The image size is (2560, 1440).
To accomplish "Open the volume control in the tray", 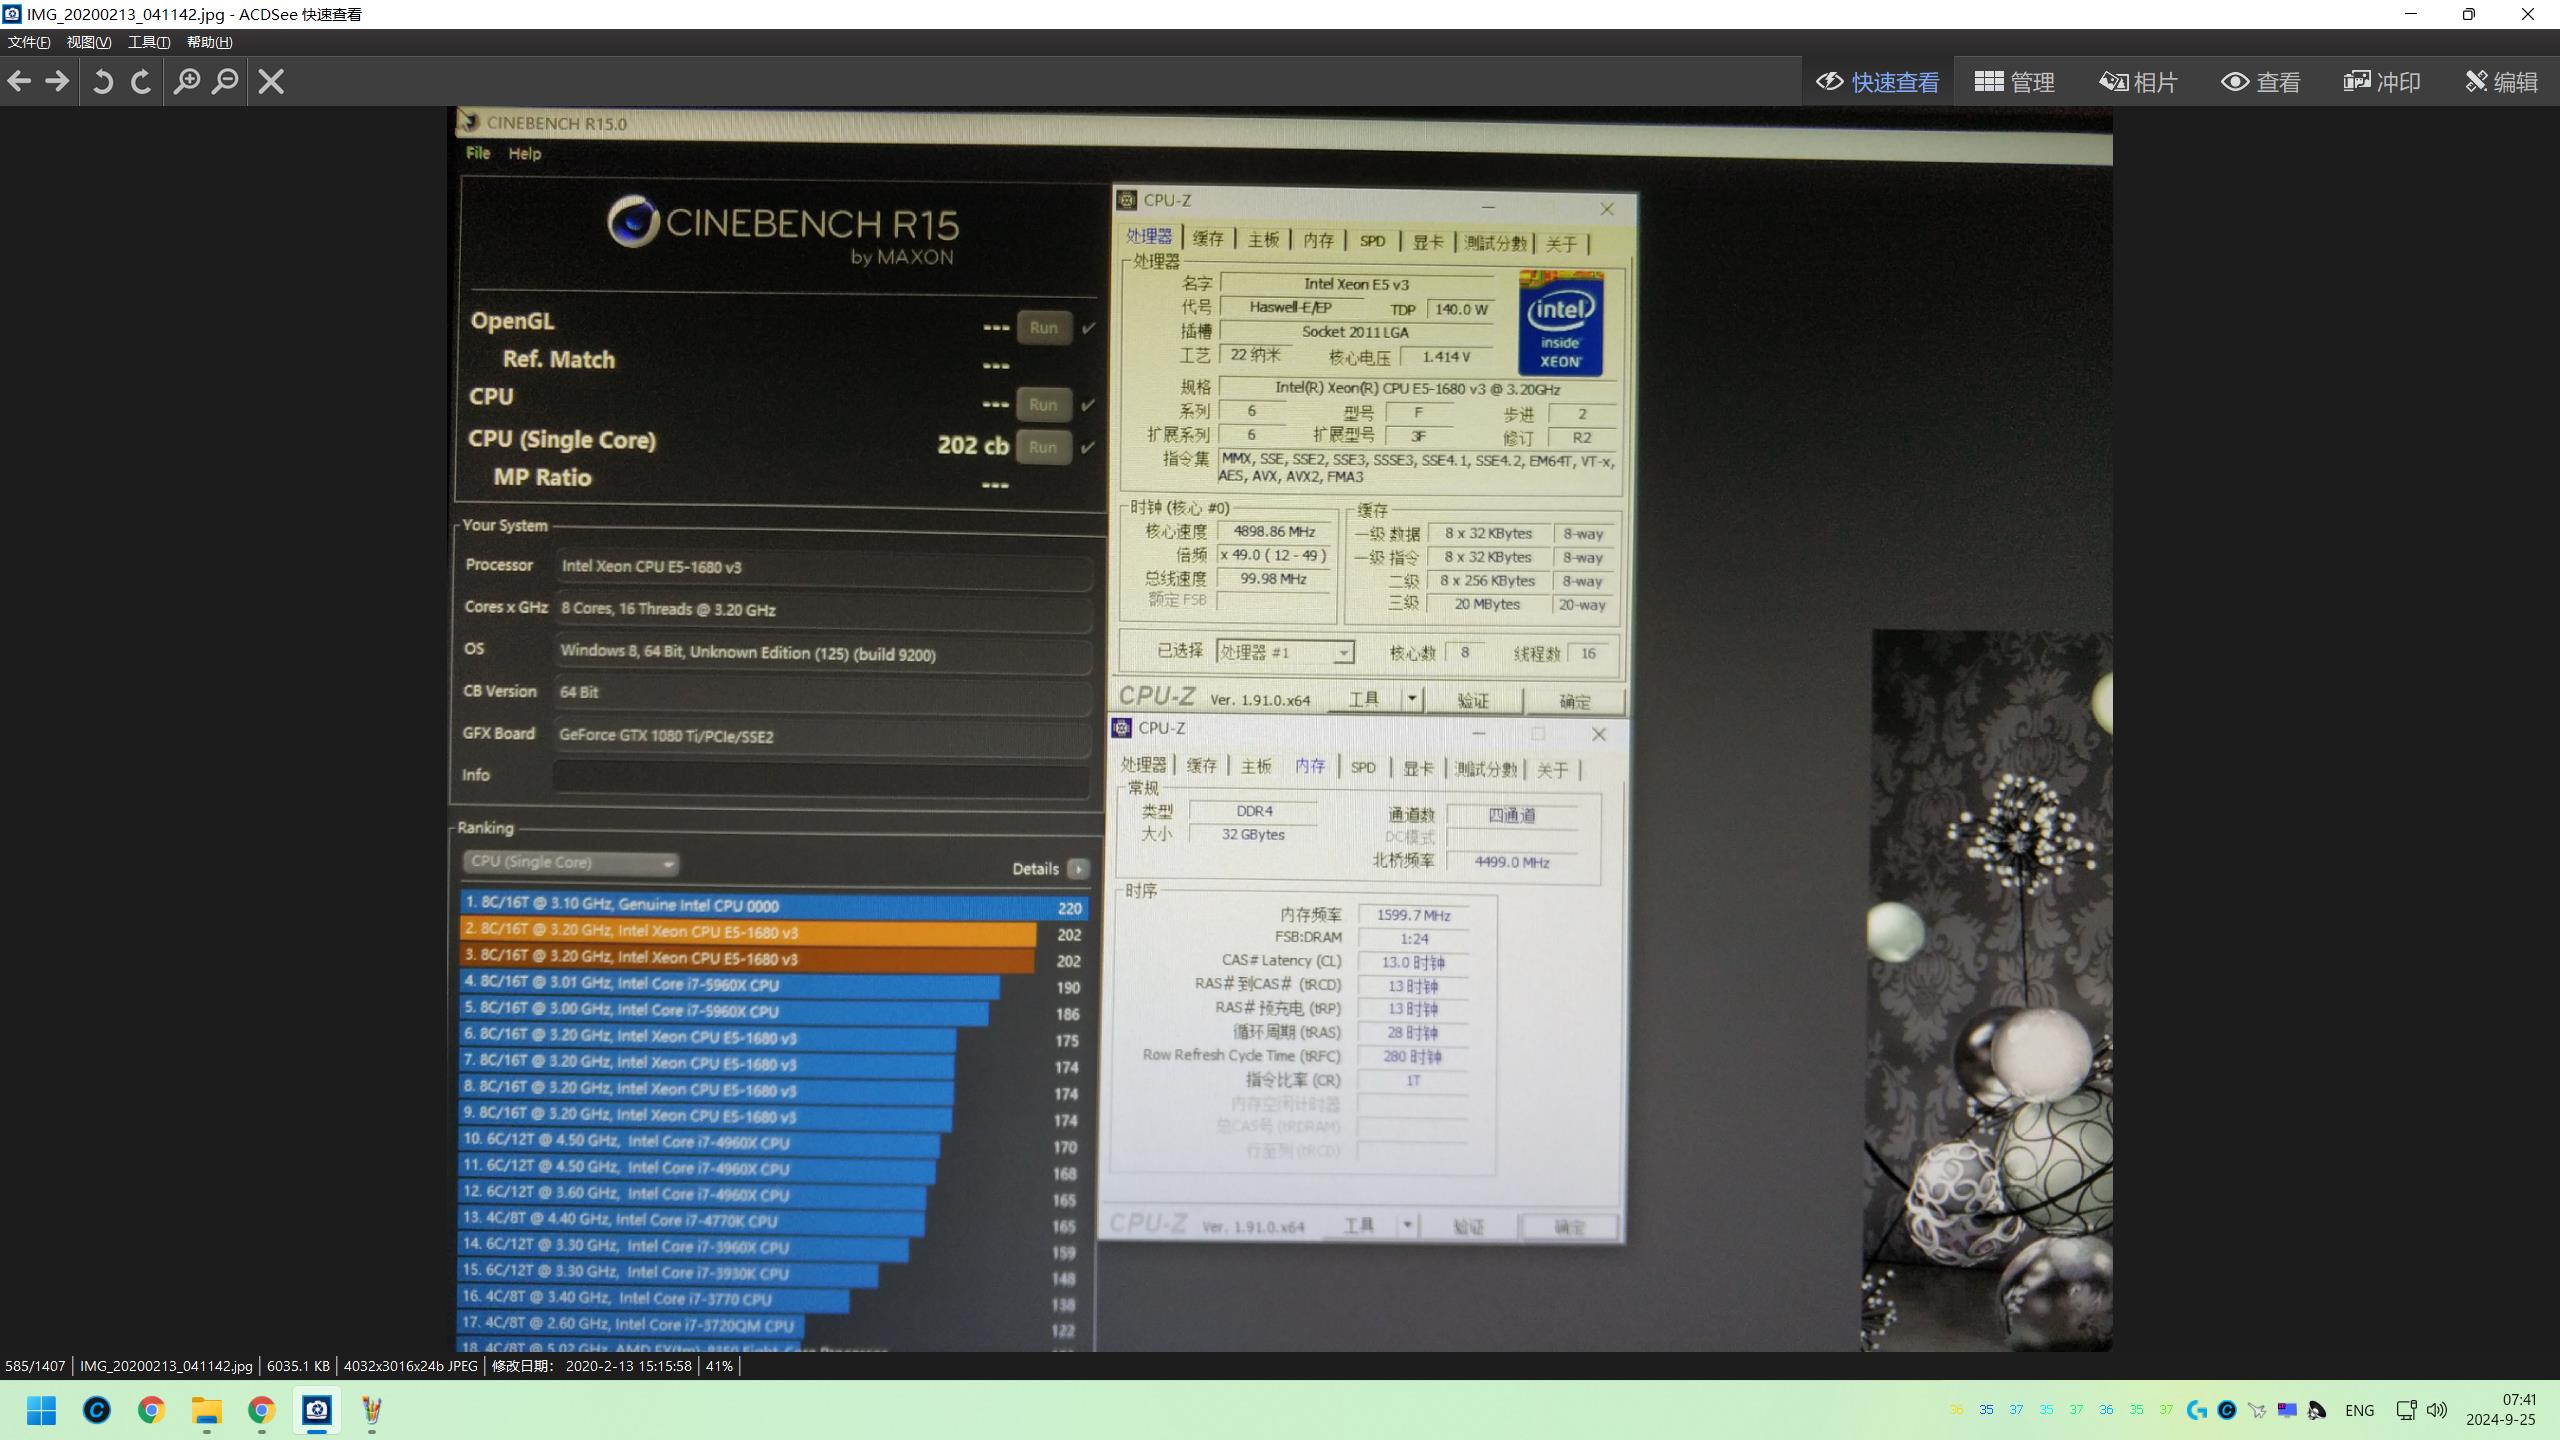I will 2437,1410.
